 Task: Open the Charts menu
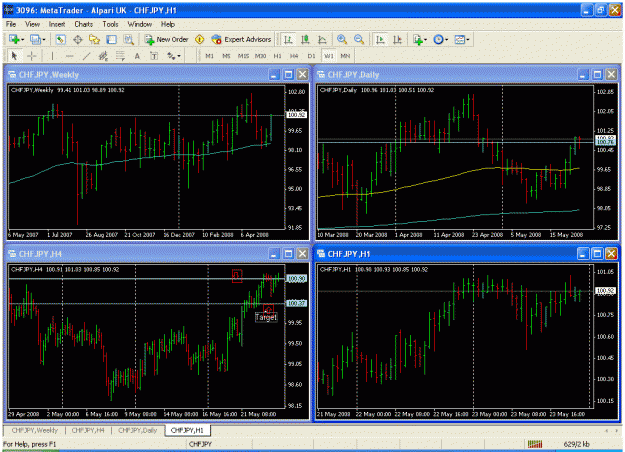83,24
